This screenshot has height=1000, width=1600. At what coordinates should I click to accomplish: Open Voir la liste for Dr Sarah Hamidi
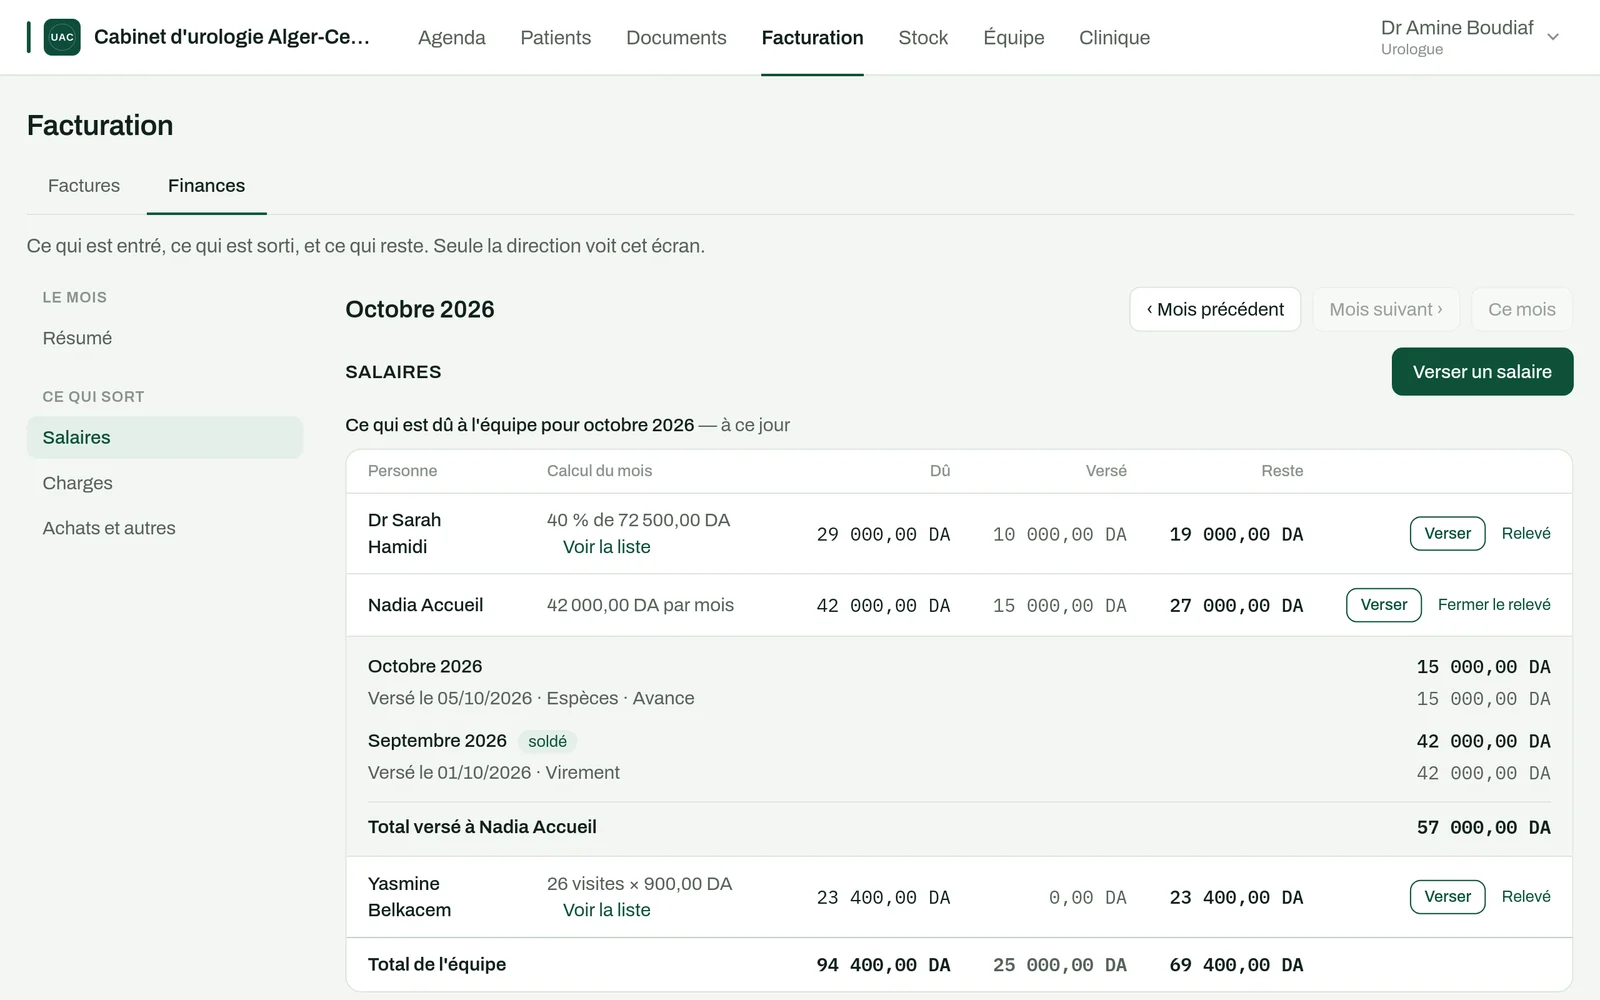click(607, 547)
